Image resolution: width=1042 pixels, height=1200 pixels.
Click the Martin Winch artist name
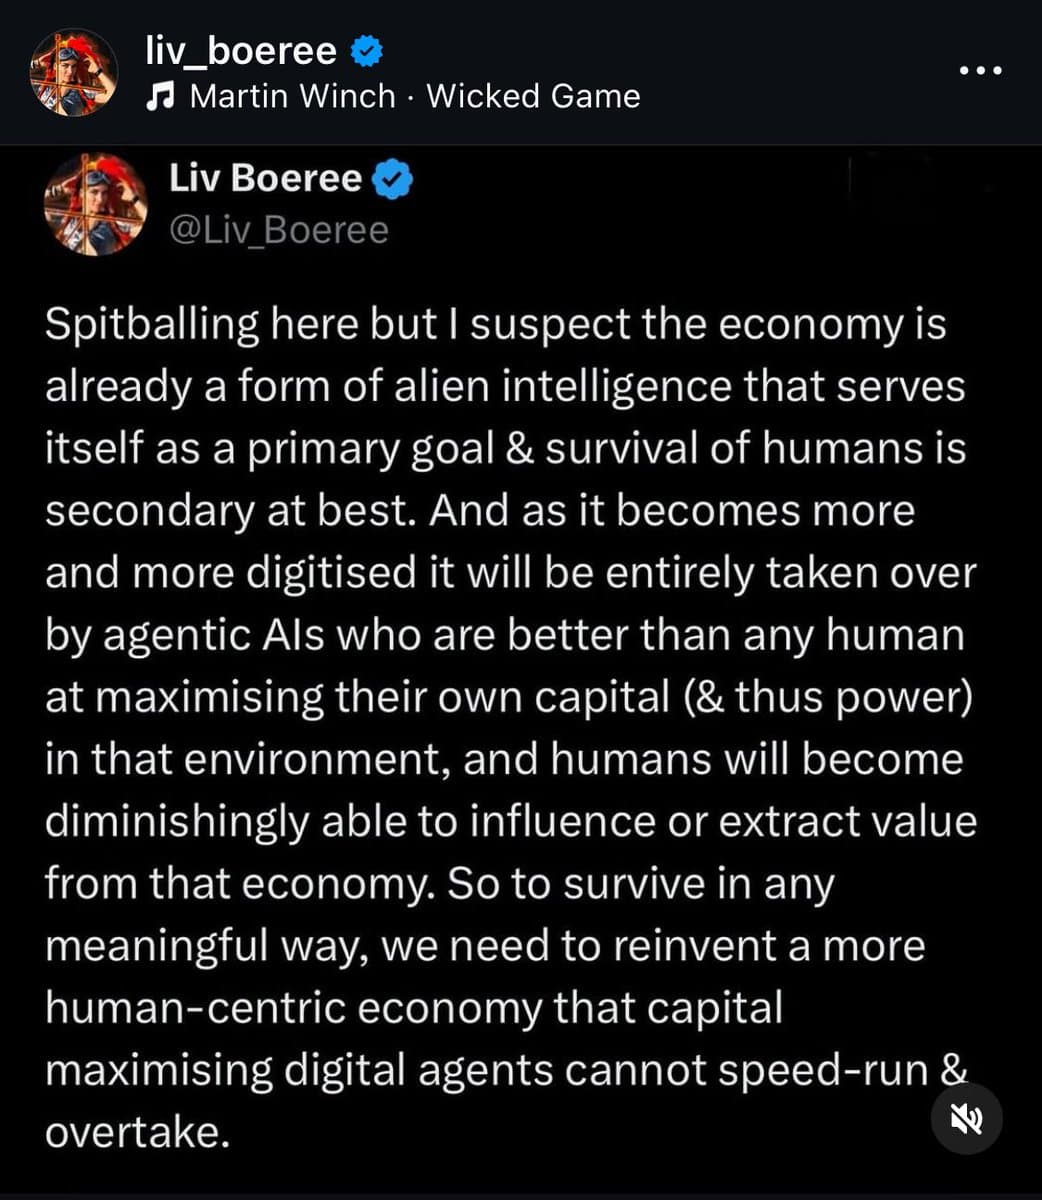(292, 96)
